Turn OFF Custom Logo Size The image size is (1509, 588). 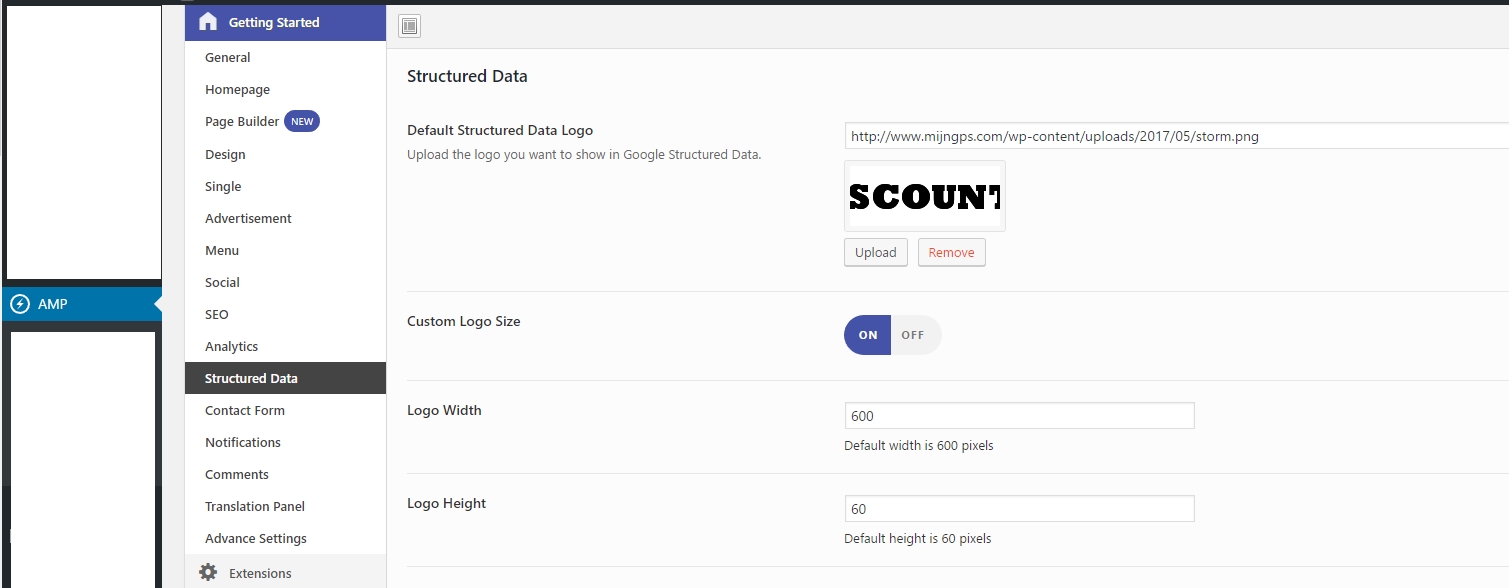[x=914, y=335]
